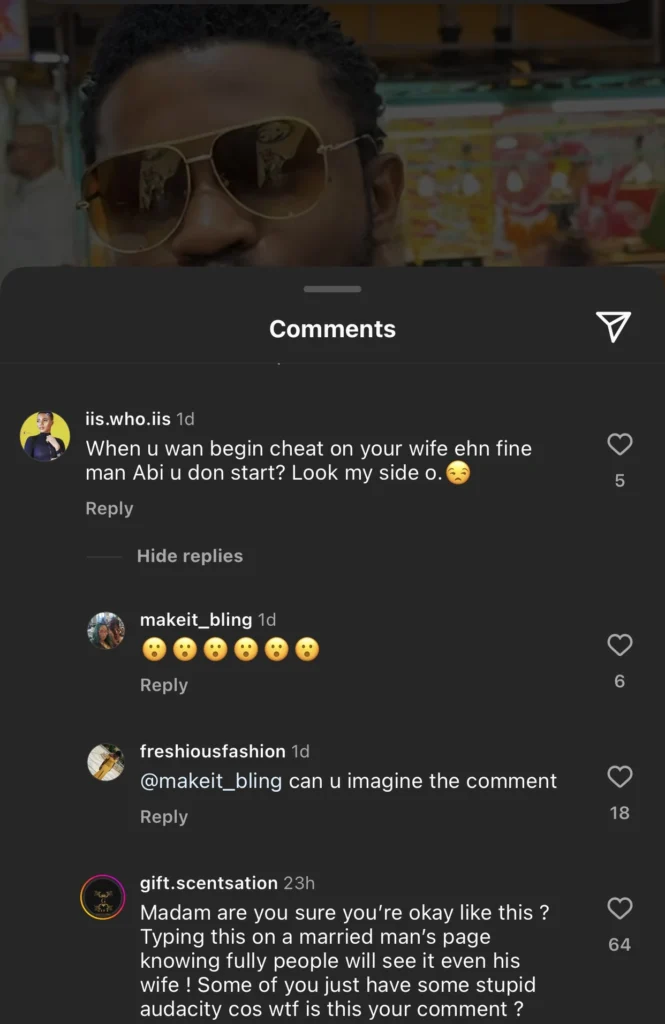The image size is (665, 1024).
Task: Tap the Comments title header
Action: [x=332, y=328]
